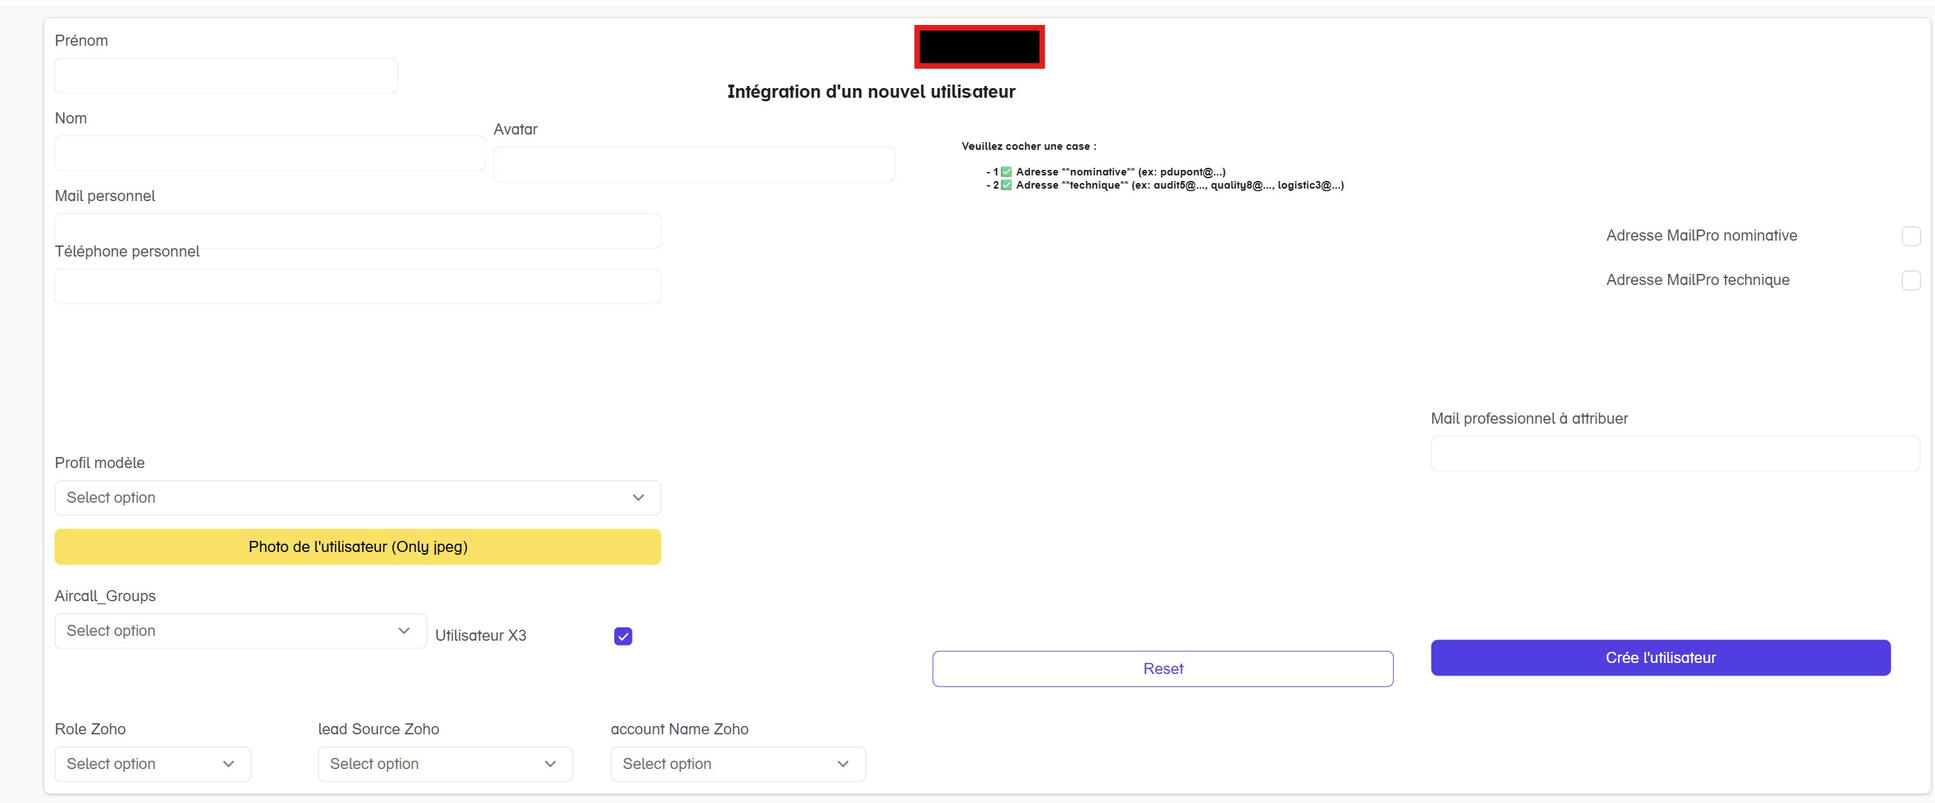Click the Crée l'utilisateur button
1935x803 pixels.
click(1660, 658)
